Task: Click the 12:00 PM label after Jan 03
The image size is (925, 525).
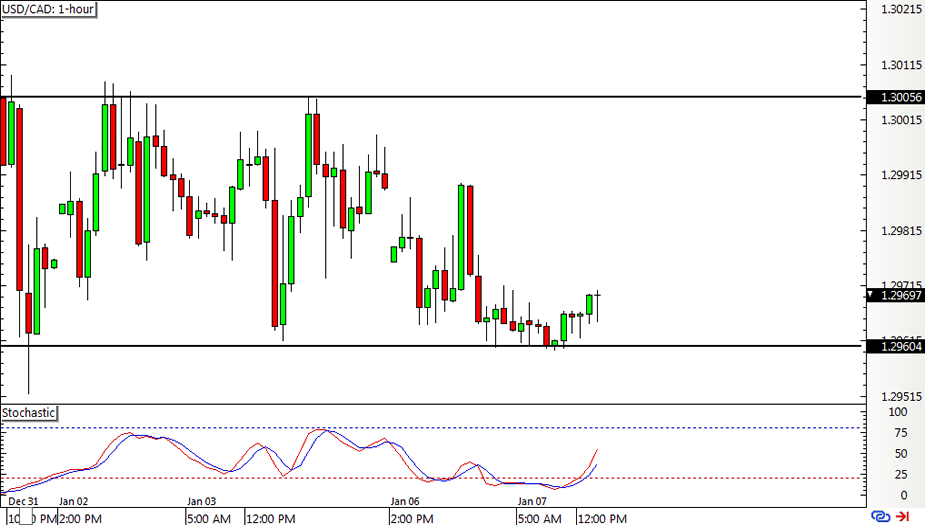Action: [x=271, y=519]
